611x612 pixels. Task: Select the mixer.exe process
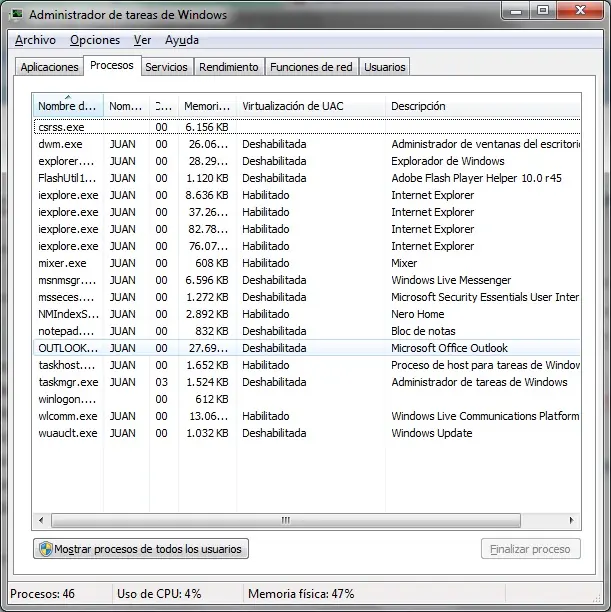(307, 263)
